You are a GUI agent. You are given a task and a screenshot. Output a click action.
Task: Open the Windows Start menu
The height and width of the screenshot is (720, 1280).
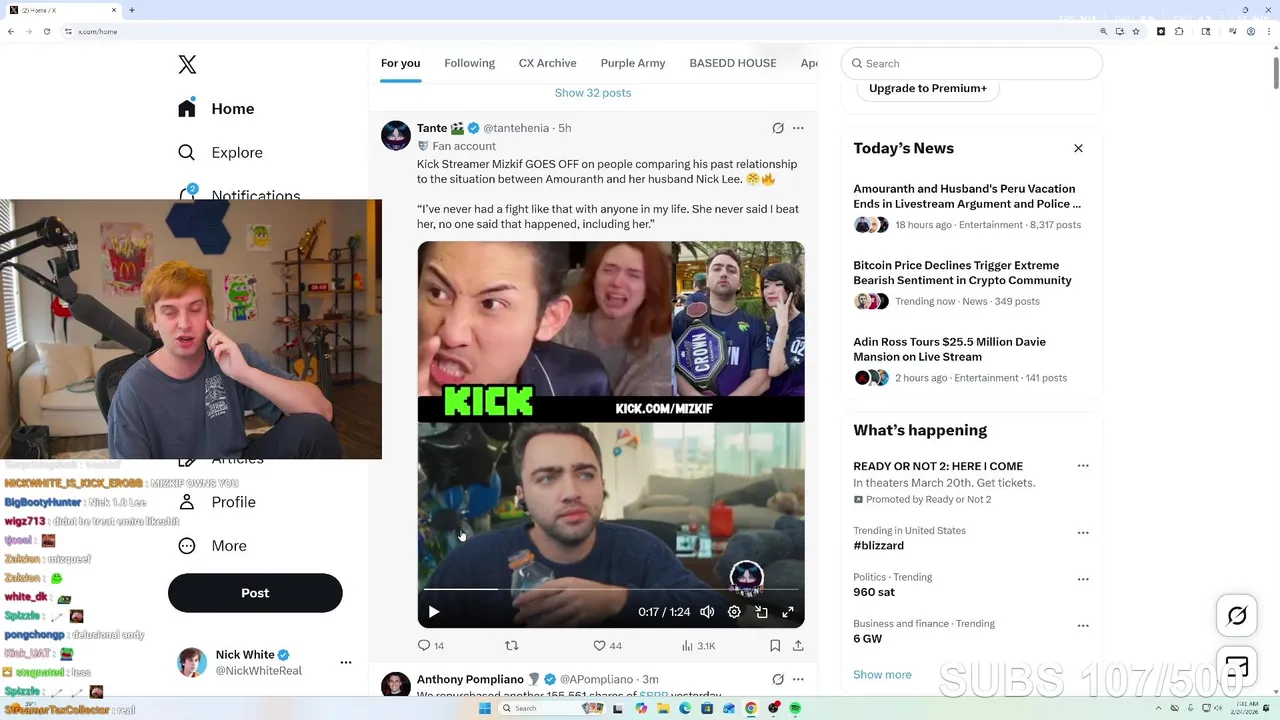(485, 708)
